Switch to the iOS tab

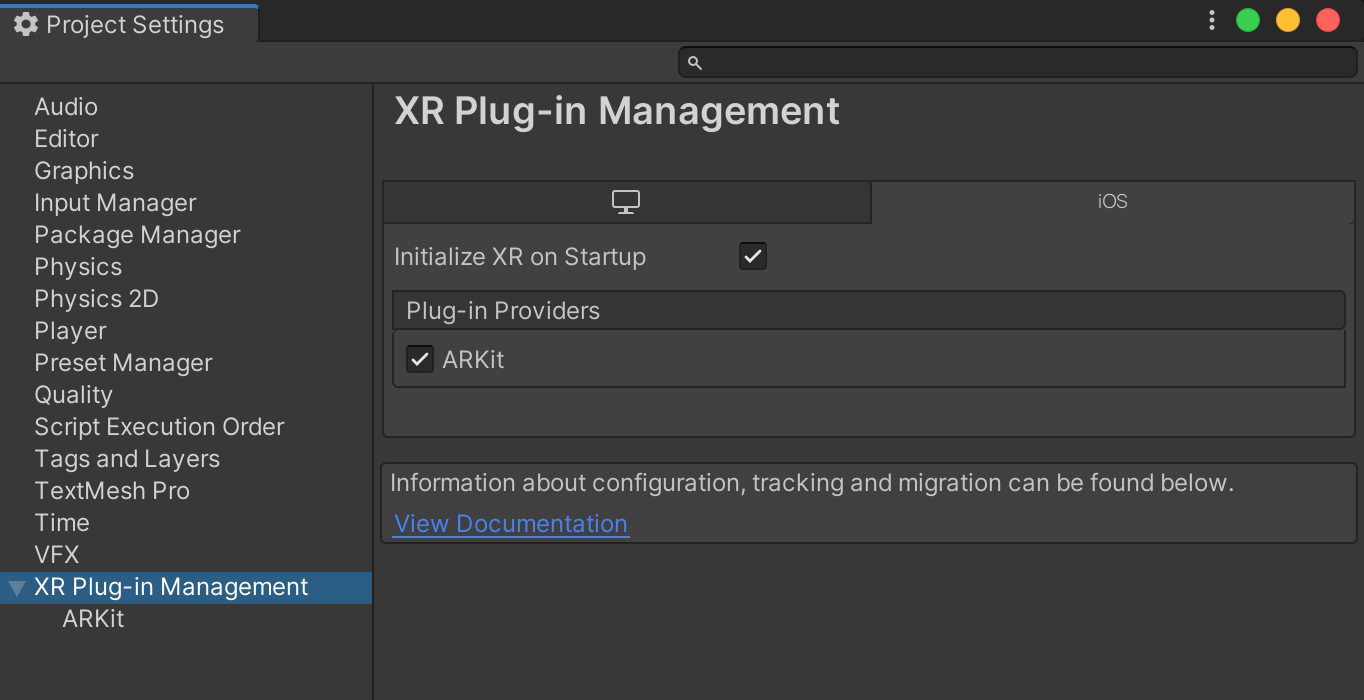coord(1114,201)
